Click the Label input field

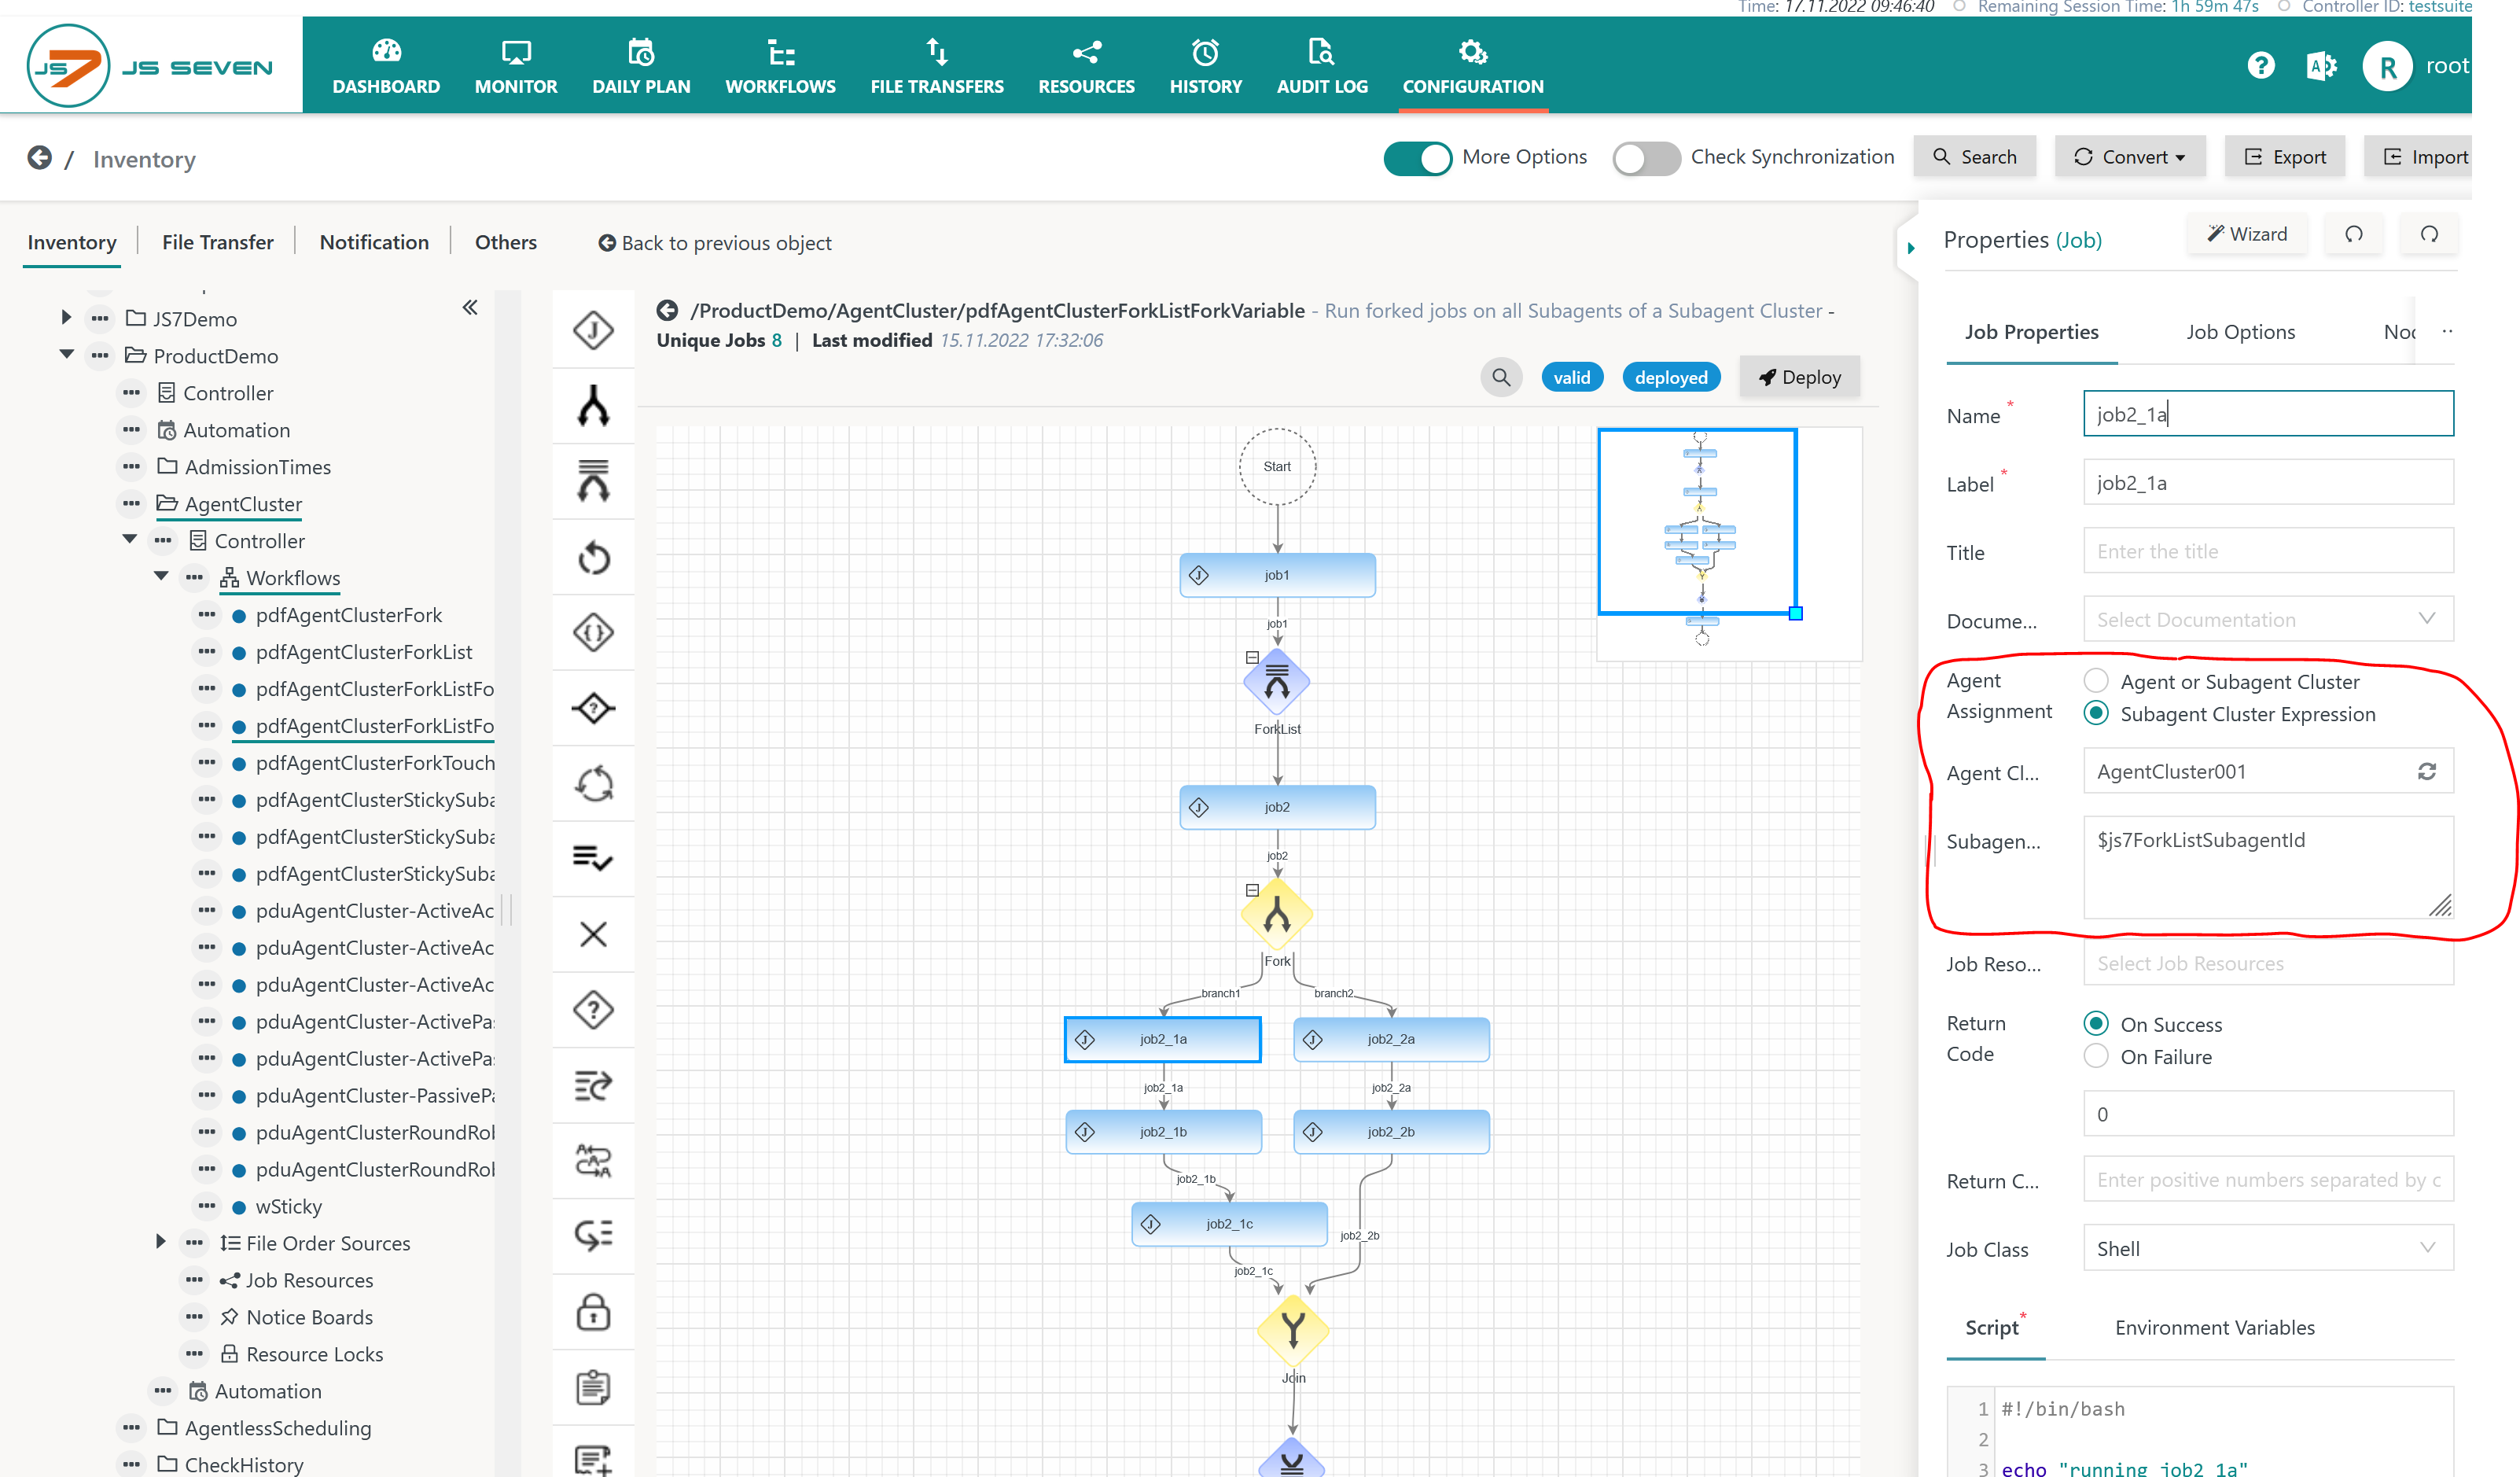2267,482
